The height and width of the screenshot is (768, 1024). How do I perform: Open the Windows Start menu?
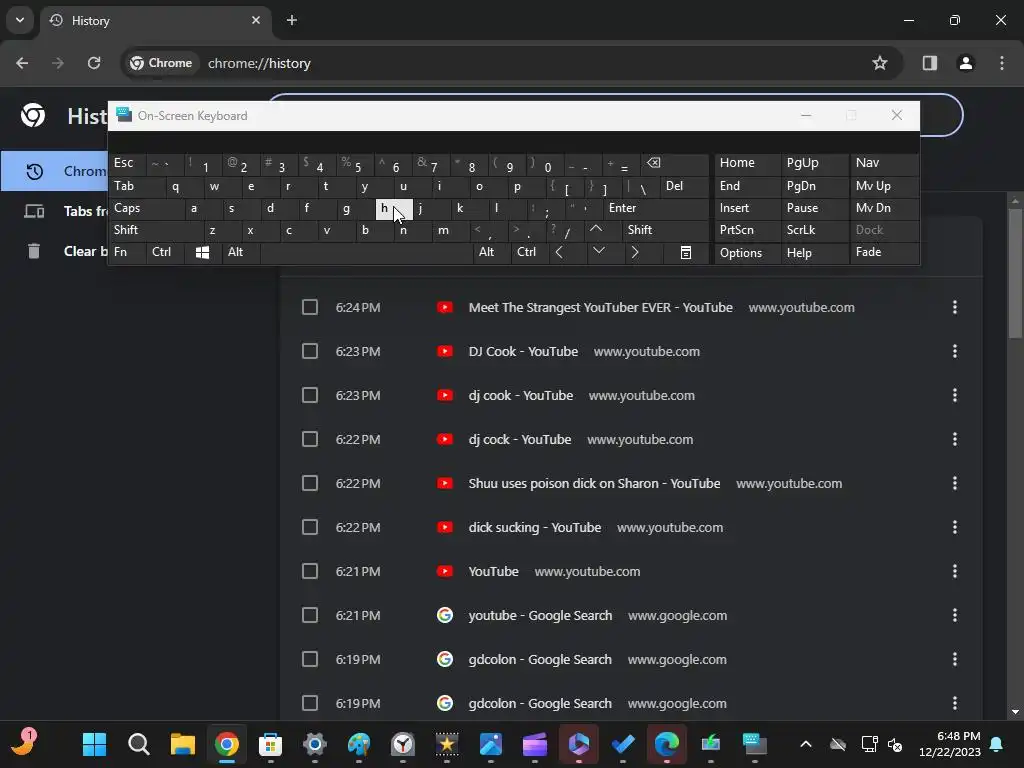(x=94, y=744)
